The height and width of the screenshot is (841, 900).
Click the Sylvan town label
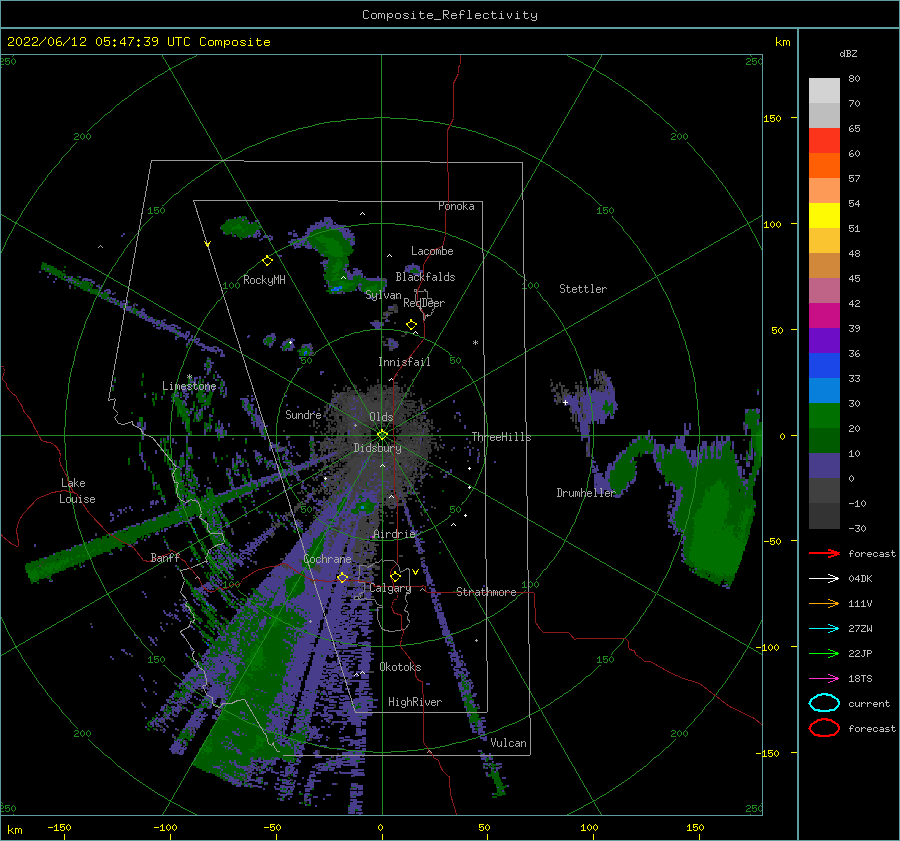tap(383, 295)
